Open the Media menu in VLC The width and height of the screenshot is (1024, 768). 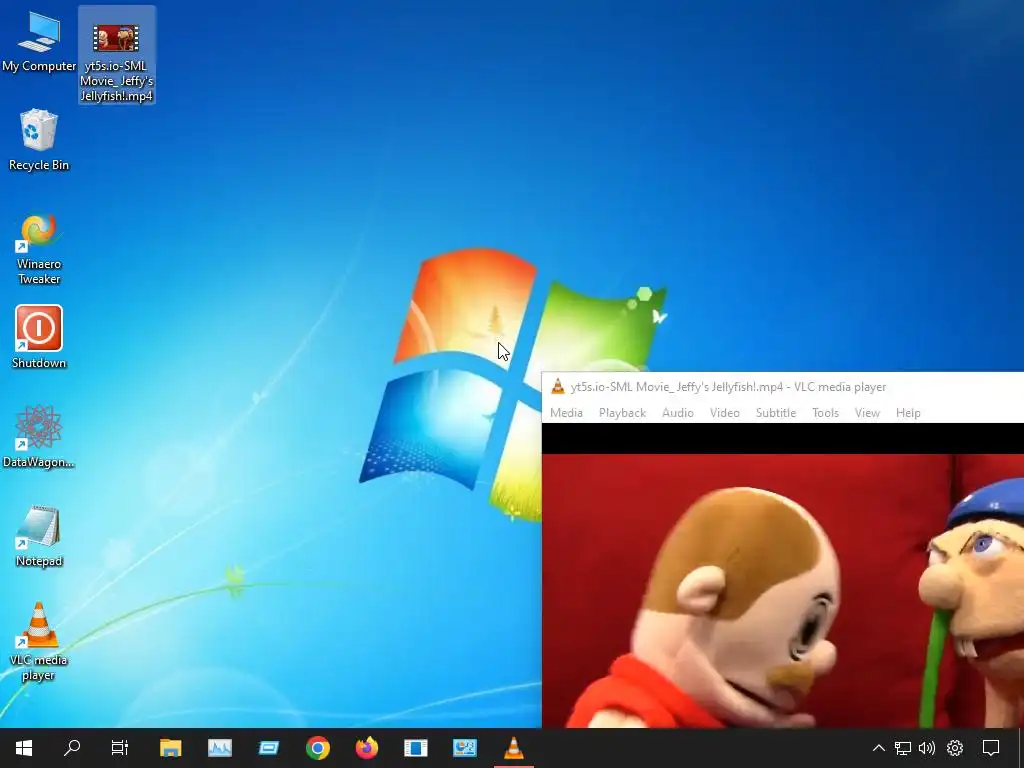coord(566,413)
